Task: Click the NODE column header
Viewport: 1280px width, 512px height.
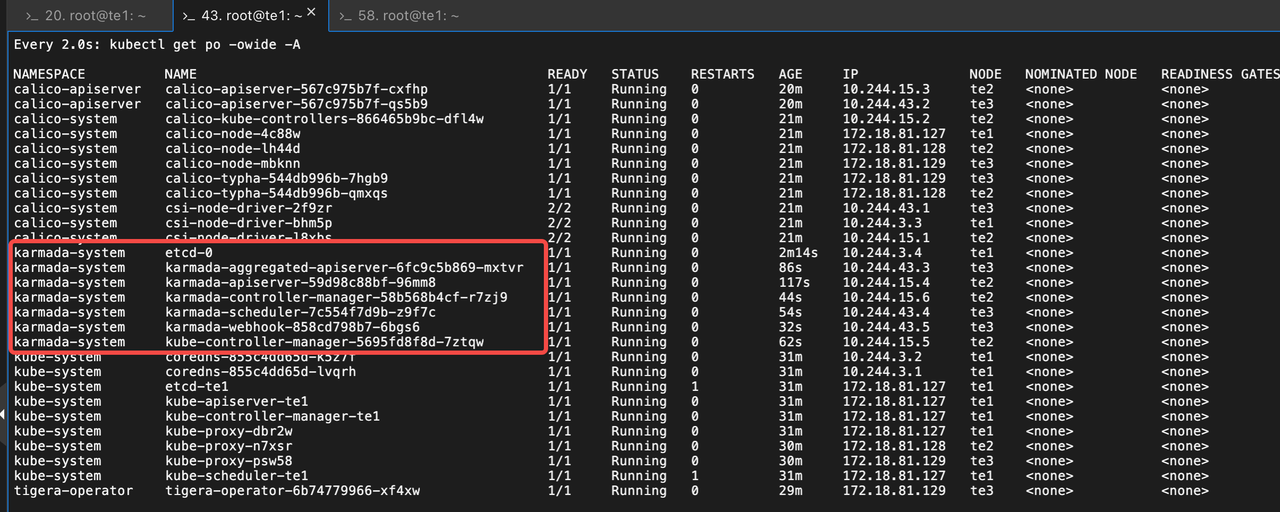Action: tap(985, 75)
